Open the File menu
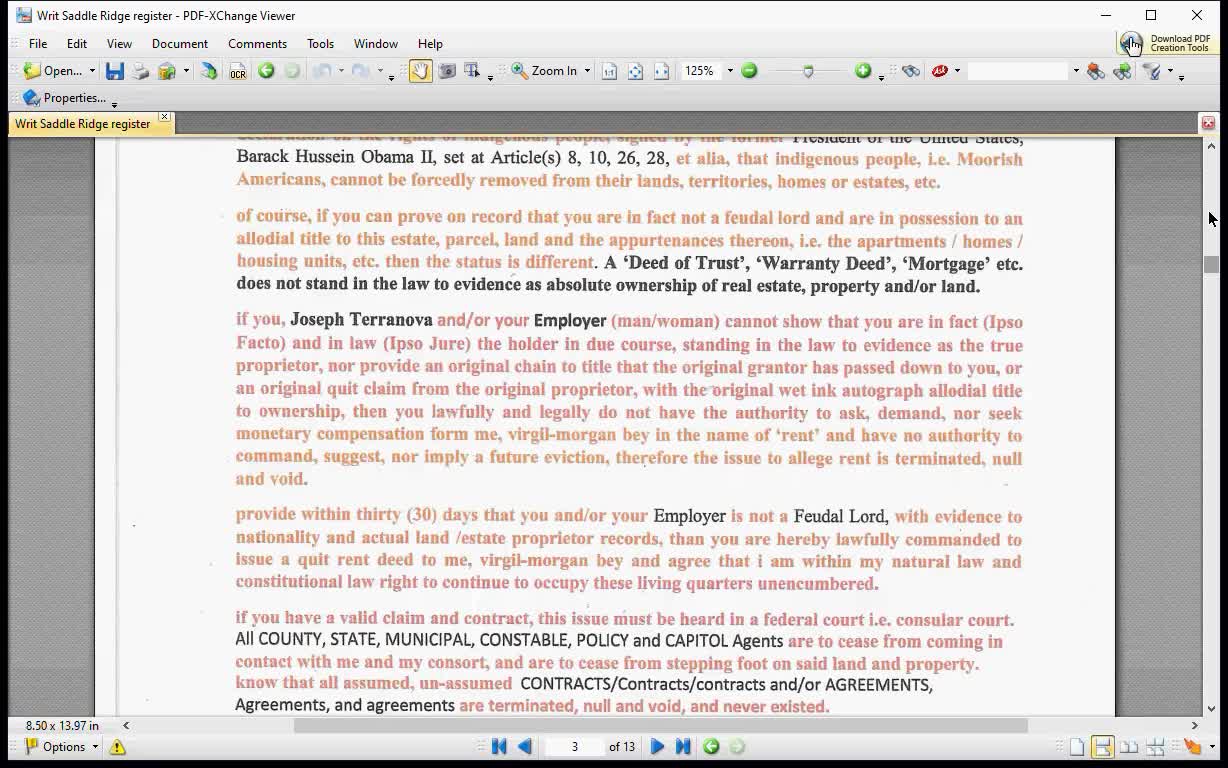 (x=38, y=44)
